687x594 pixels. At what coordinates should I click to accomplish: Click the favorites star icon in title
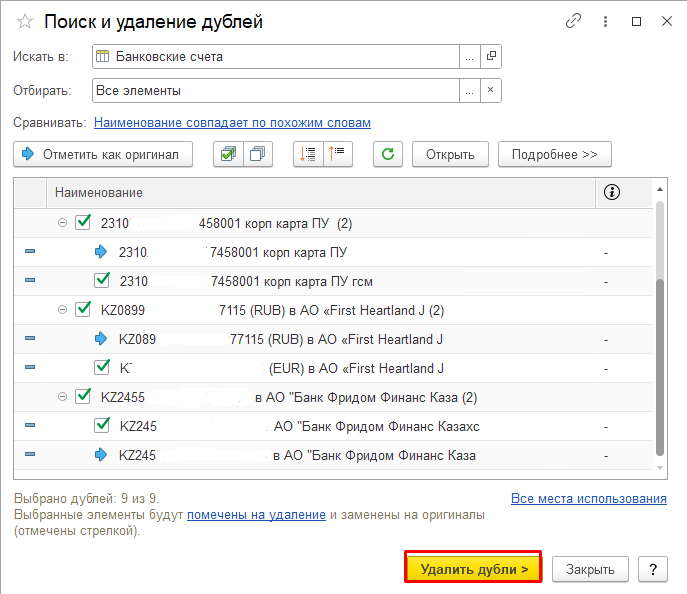[25, 22]
